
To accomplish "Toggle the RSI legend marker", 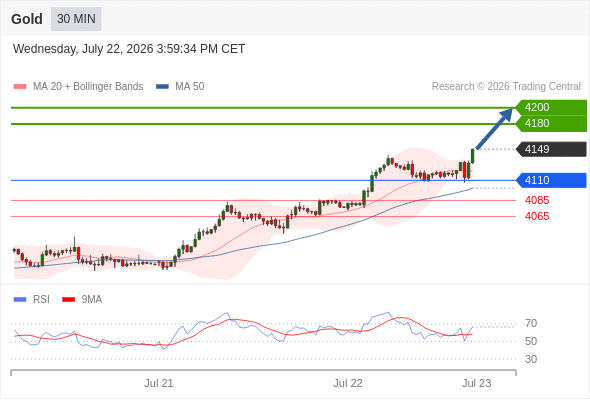I will [x=20, y=300].
